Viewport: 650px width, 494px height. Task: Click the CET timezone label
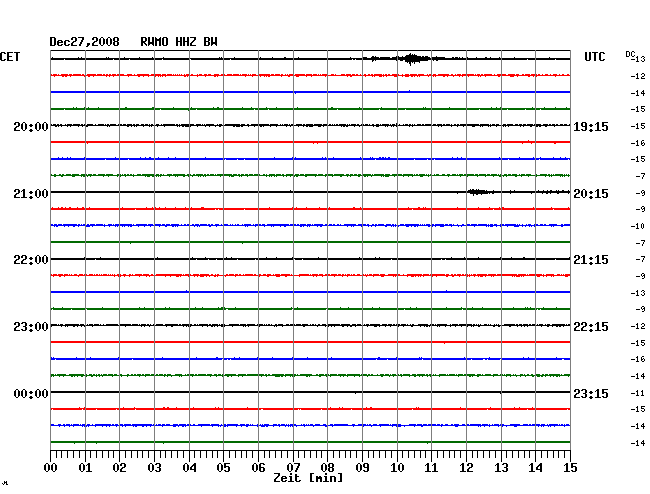pyautogui.click(x=10, y=57)
